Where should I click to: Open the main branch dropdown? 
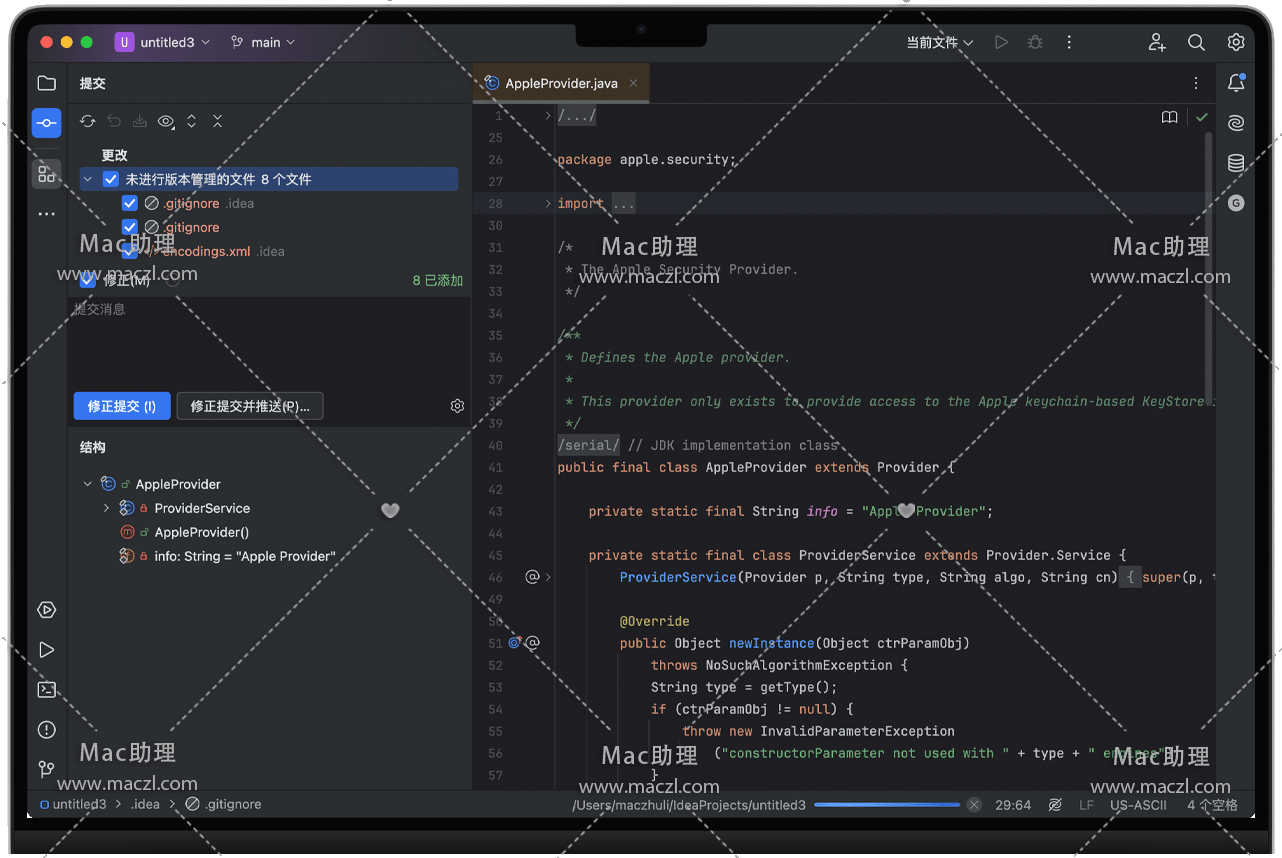[x=263, y=42]
